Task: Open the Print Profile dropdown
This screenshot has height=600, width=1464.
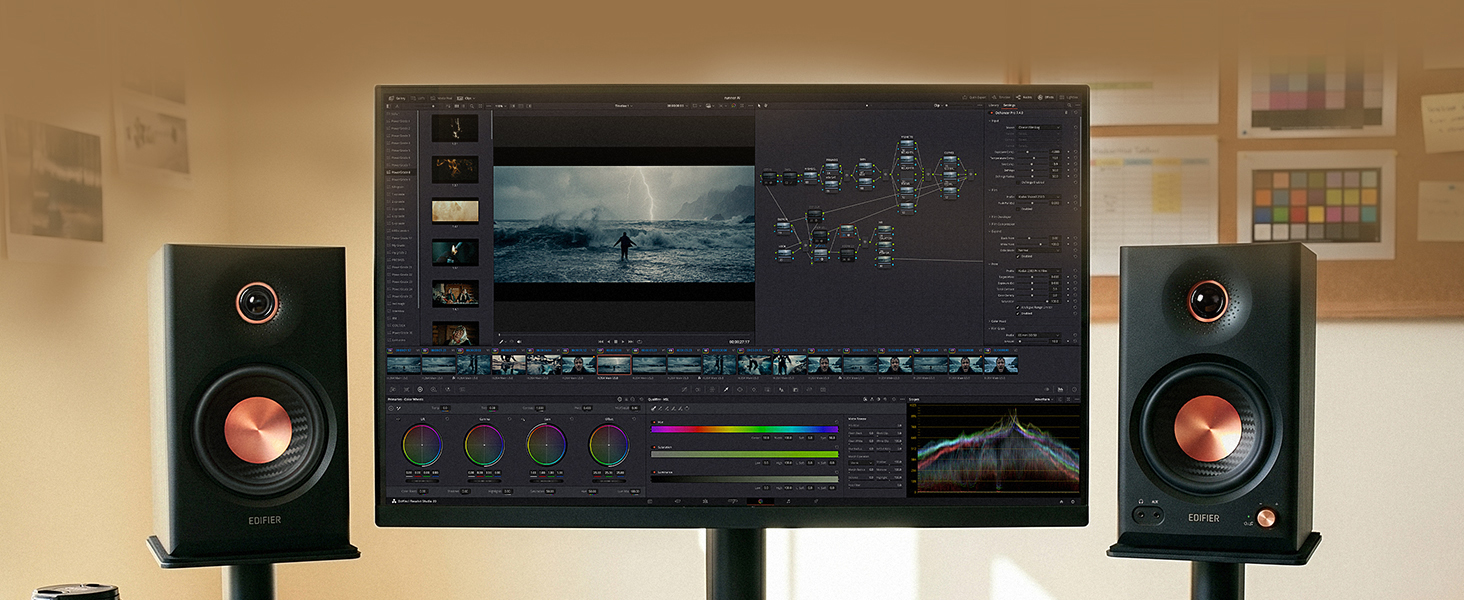Action: coord(1039,270)
